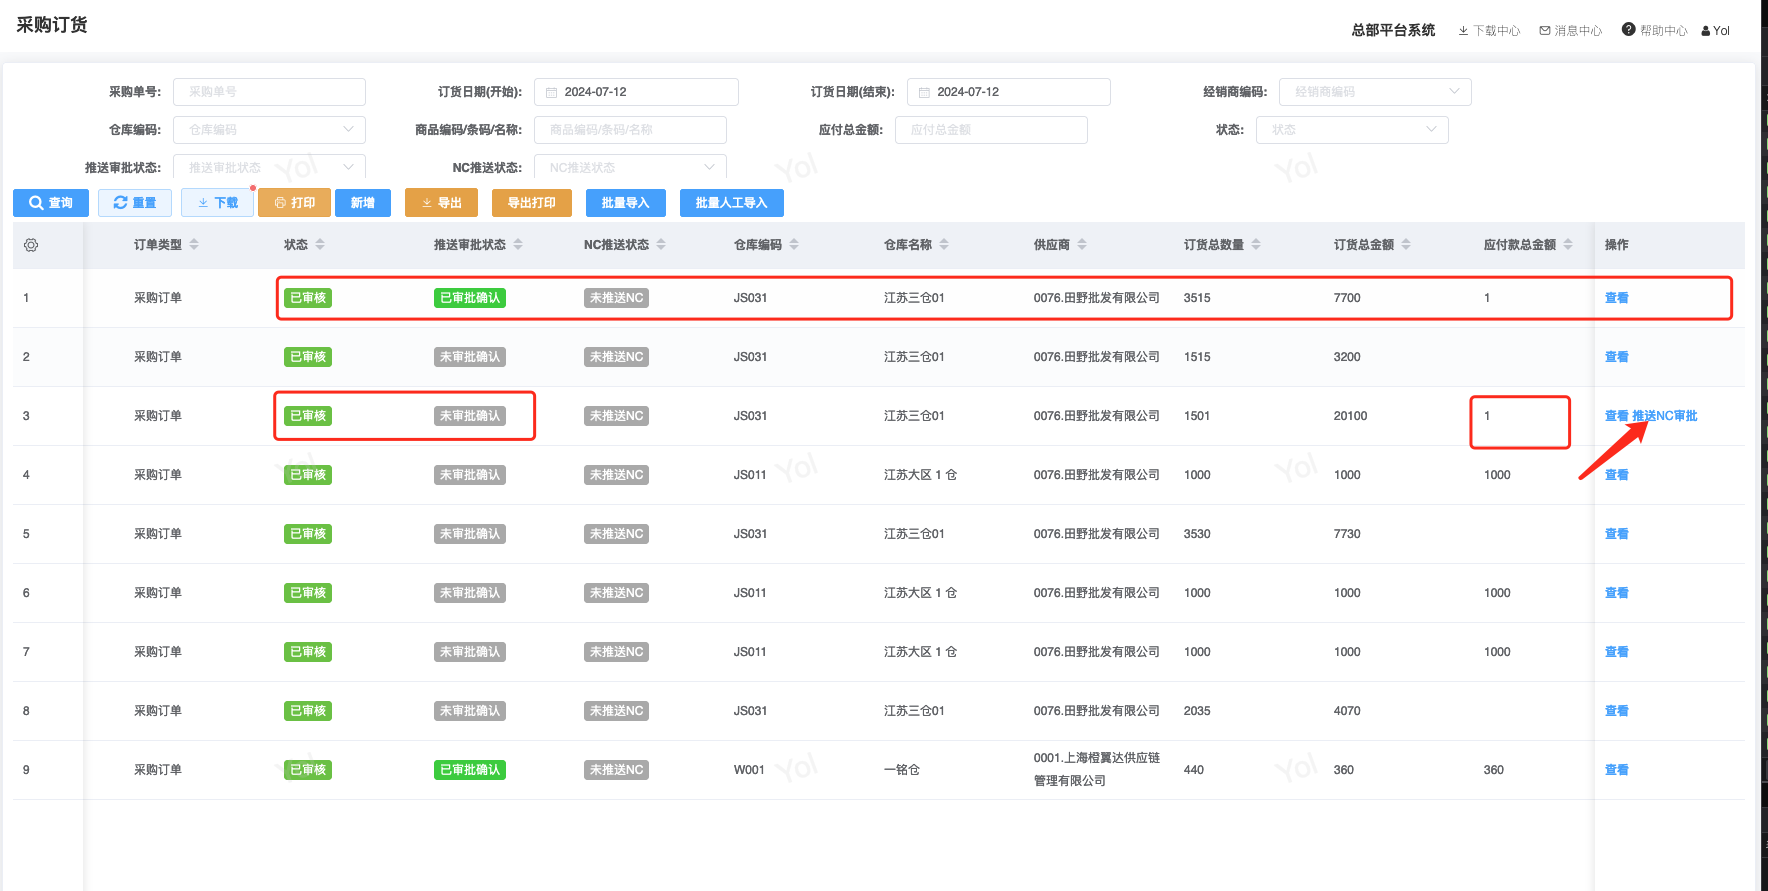Screen dimensions: 1768x891
Task: Click the 推送NC审批 link in row 3
Action: [x=1665, y=416]
